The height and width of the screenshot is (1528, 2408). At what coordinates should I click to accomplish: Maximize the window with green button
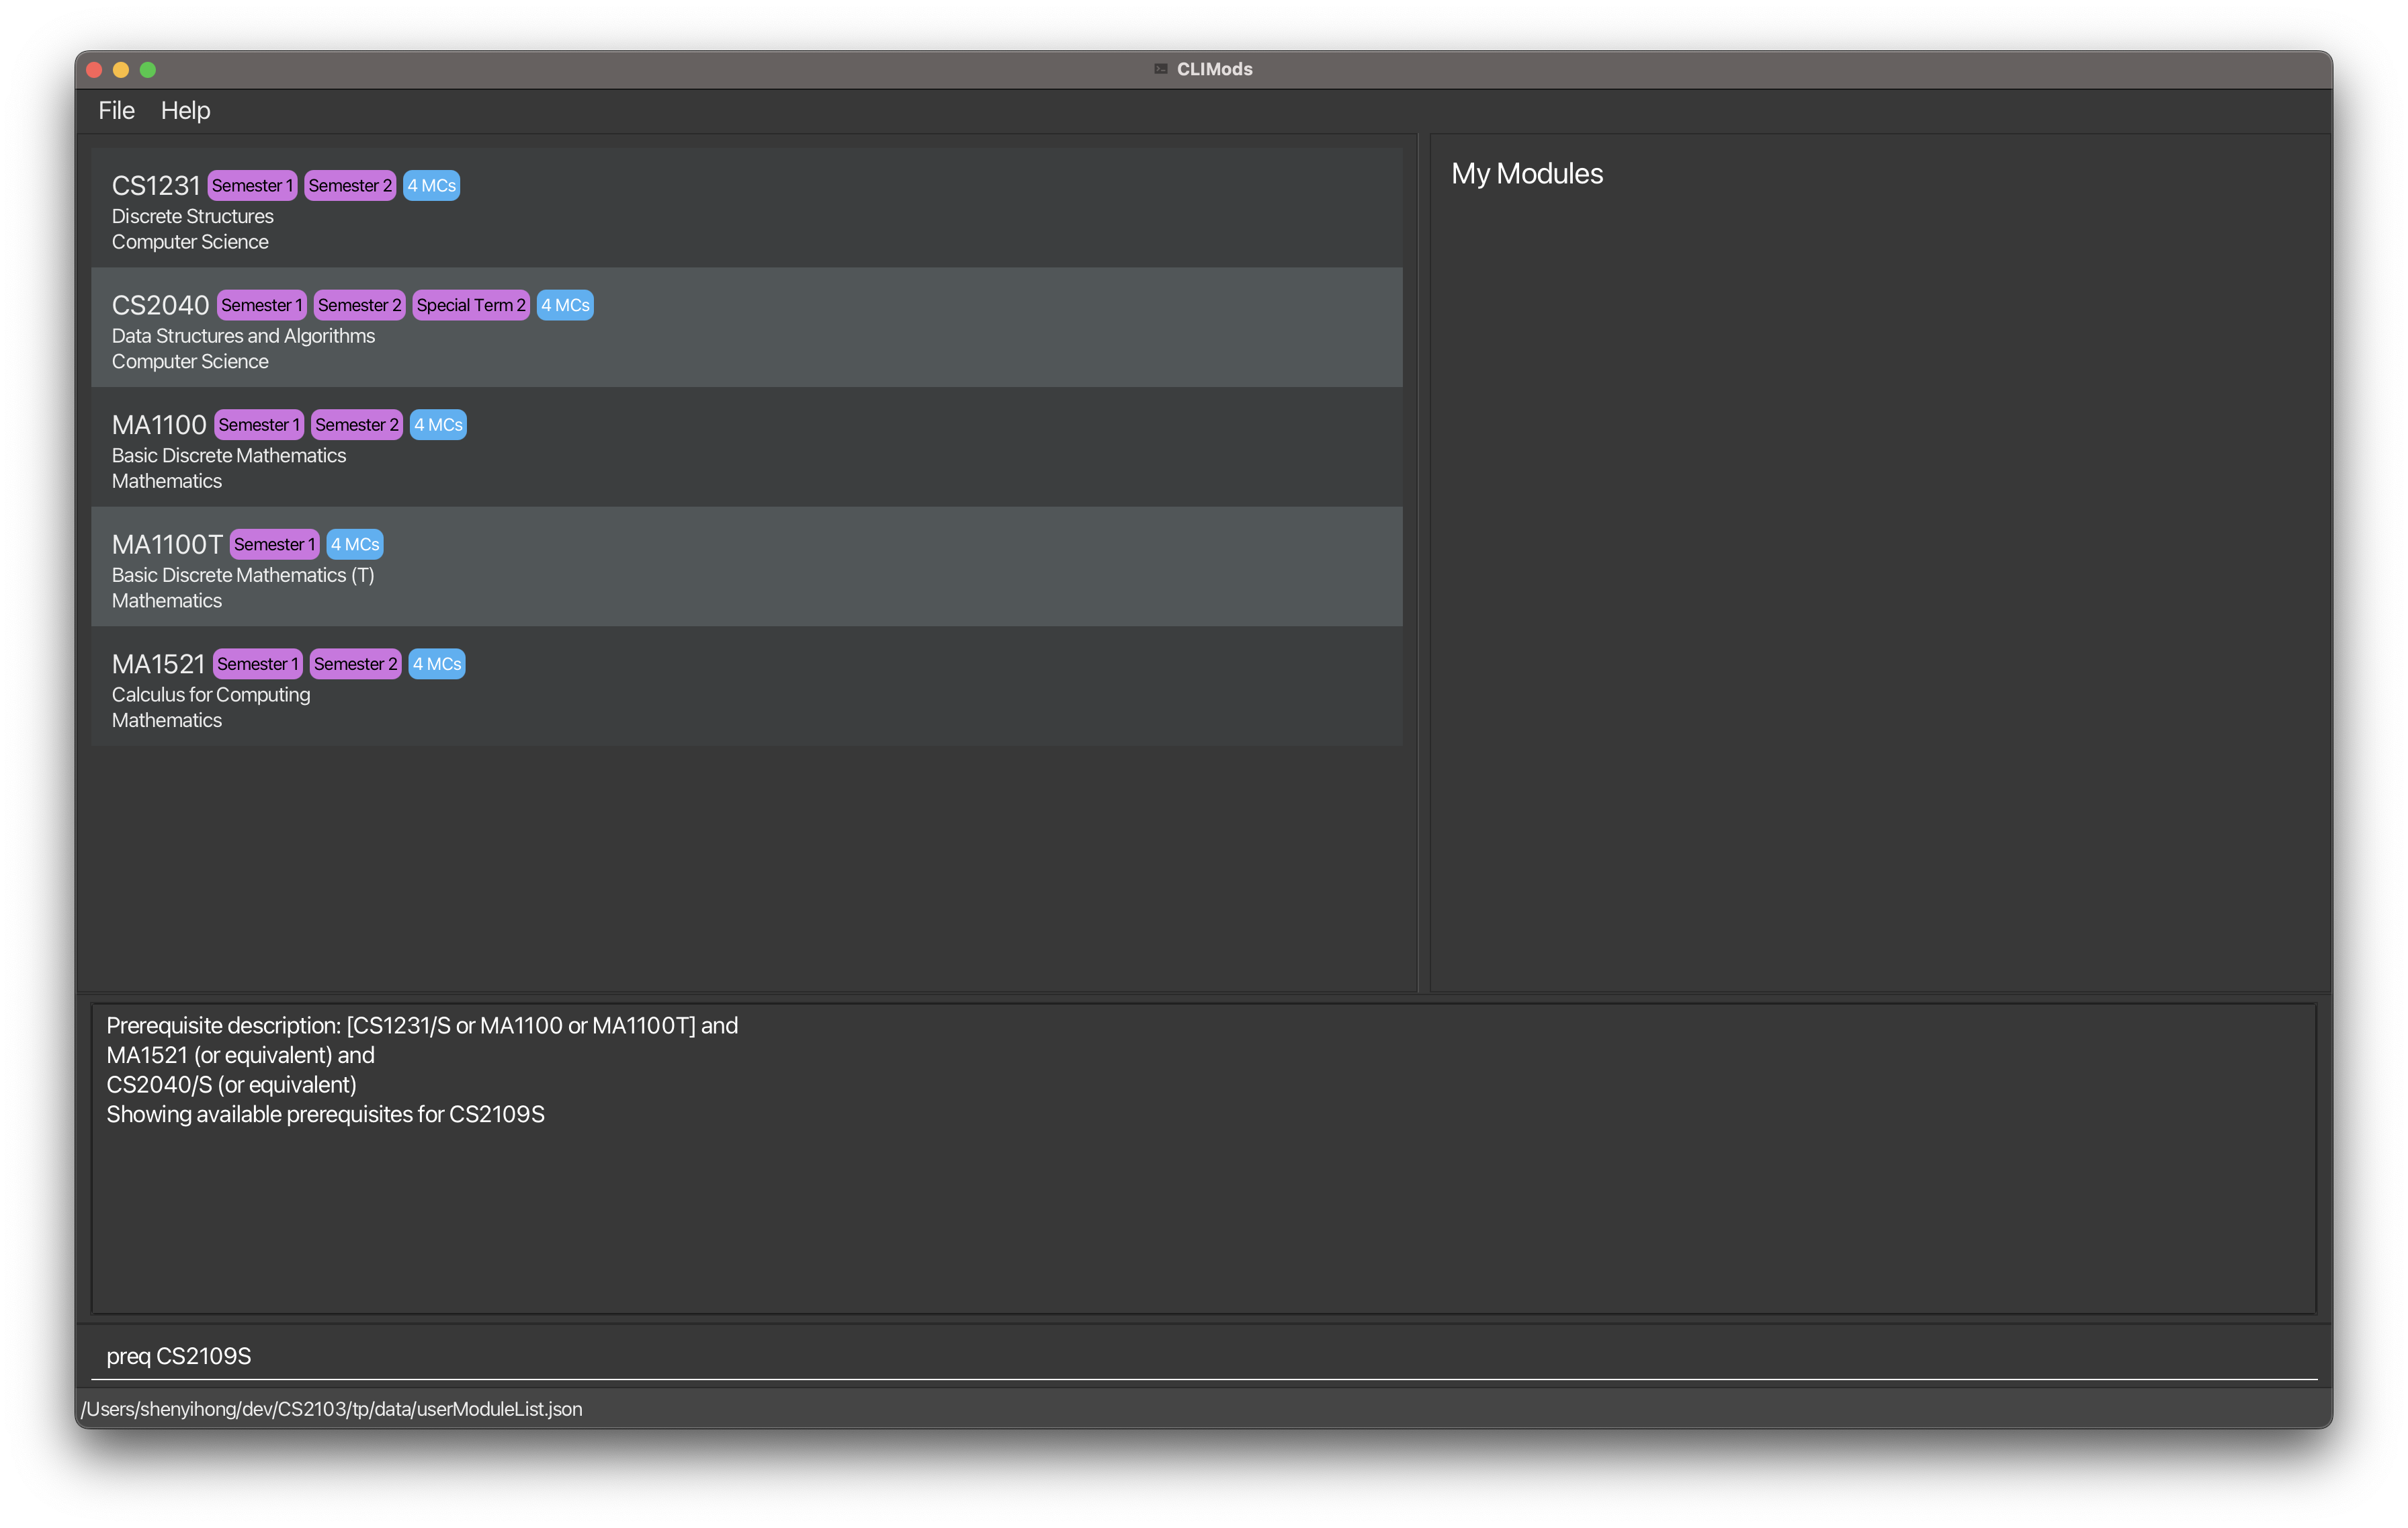click(148, 70)
